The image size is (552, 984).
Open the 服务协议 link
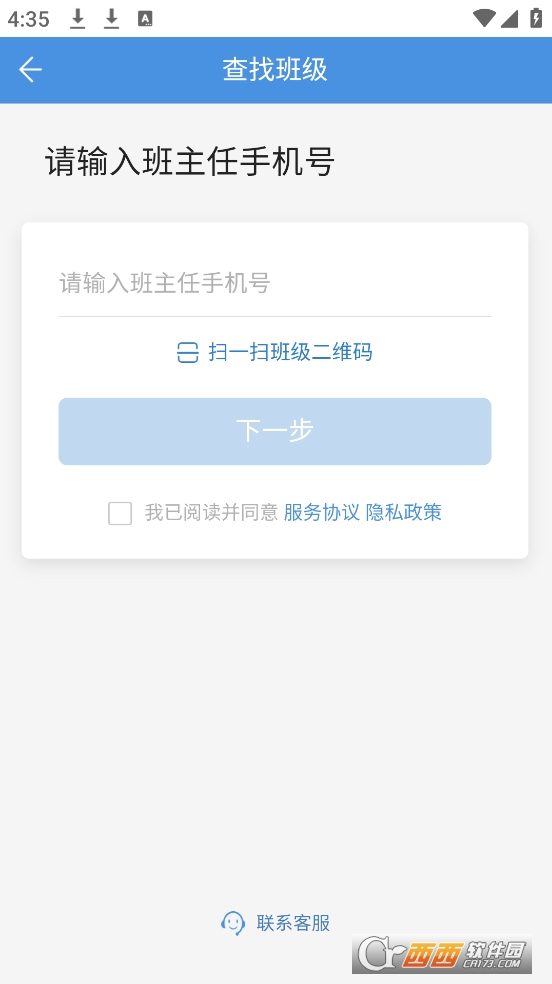(322, 513)
